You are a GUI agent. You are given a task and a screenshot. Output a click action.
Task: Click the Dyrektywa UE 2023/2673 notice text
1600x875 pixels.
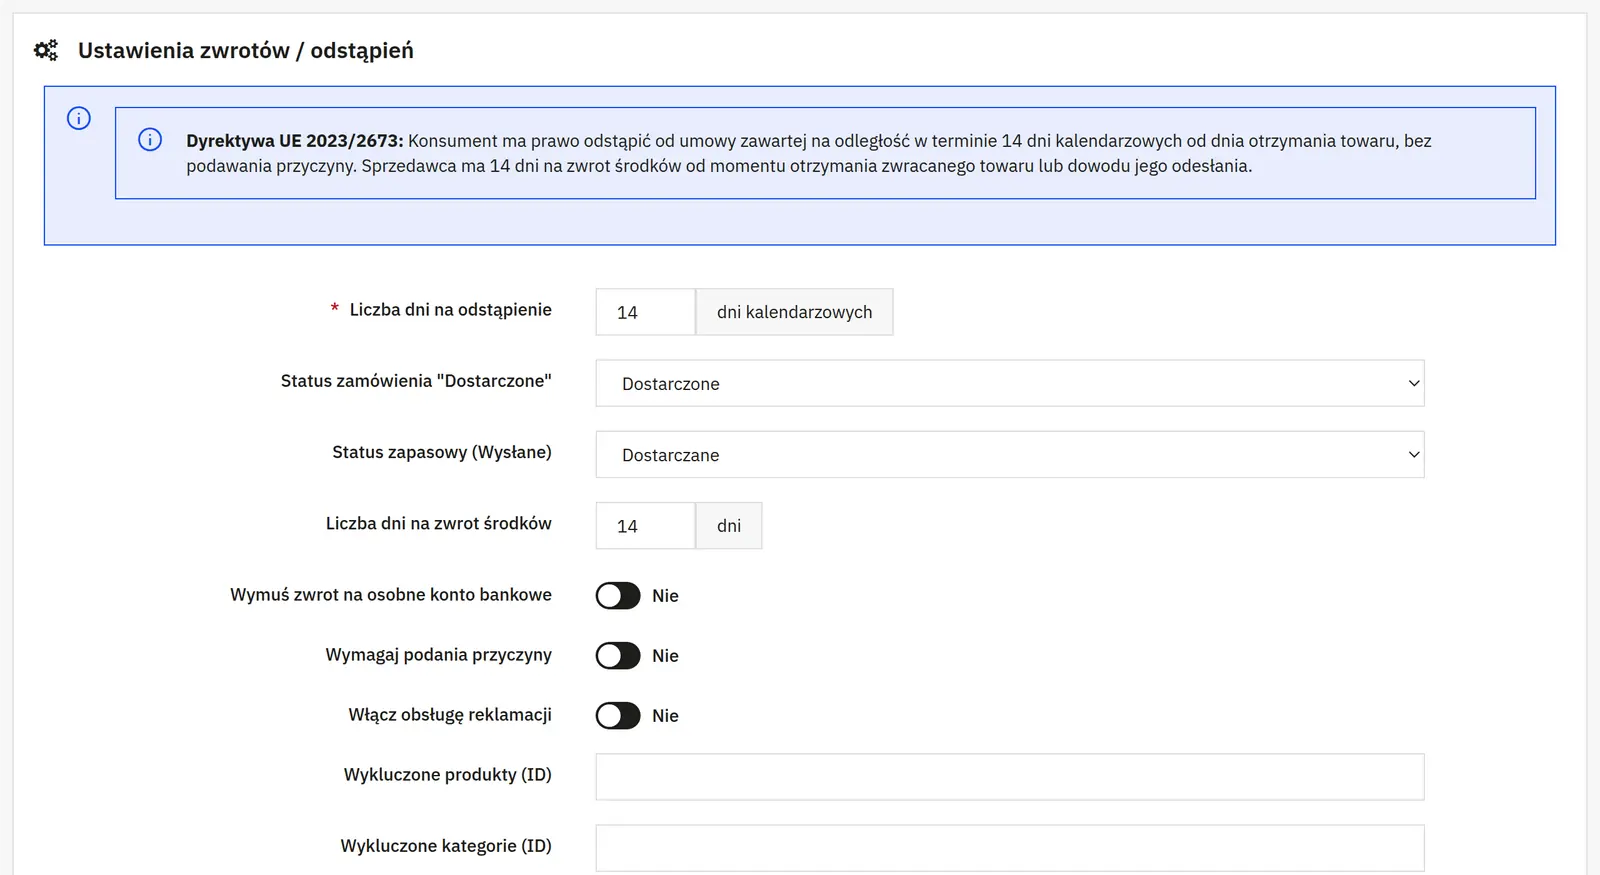809,153
